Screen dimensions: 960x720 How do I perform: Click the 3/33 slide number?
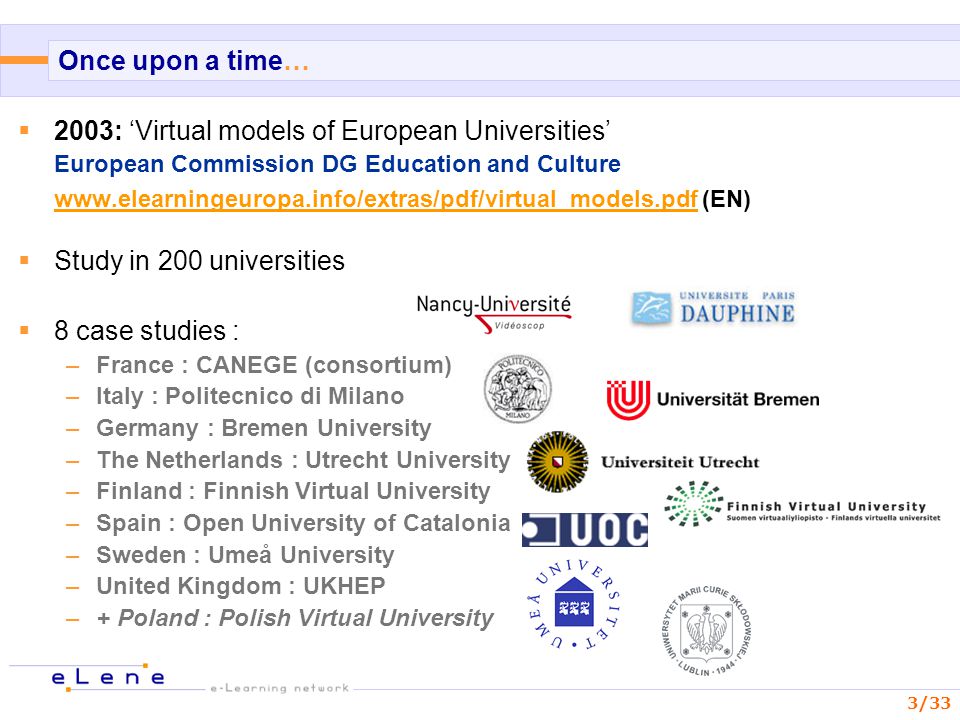tap(929, 702)
